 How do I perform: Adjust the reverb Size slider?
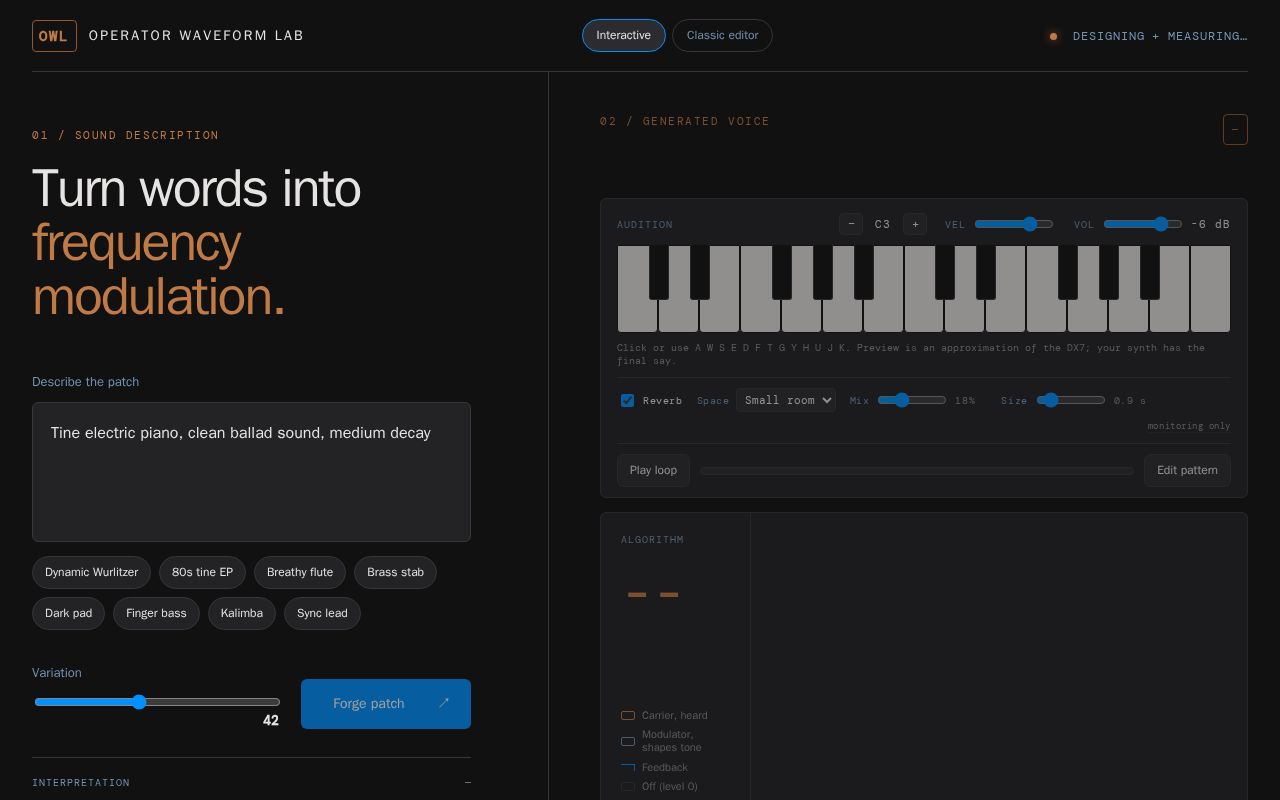tap(1071, 400)
